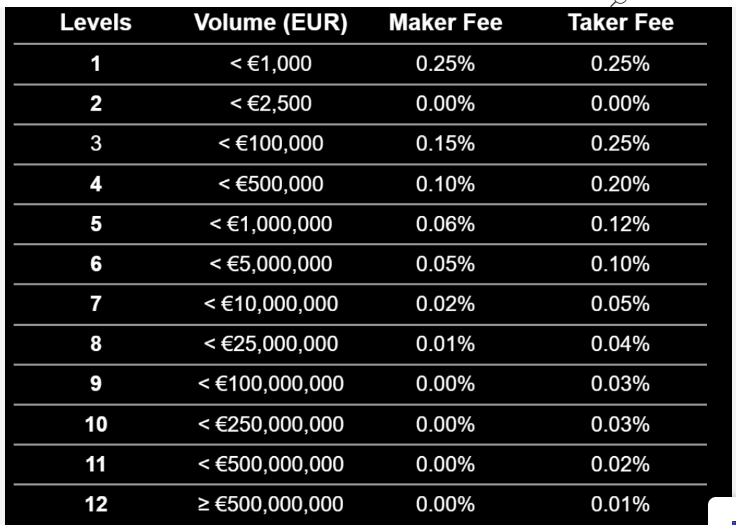Click the 0.02% maker fee cell

click(445, 304)
